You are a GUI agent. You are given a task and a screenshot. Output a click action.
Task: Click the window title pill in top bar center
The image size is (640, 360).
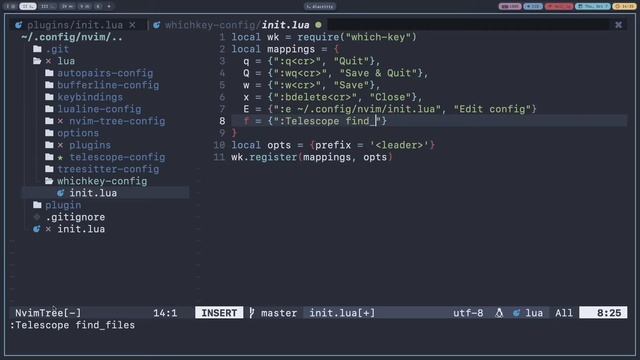320,6
